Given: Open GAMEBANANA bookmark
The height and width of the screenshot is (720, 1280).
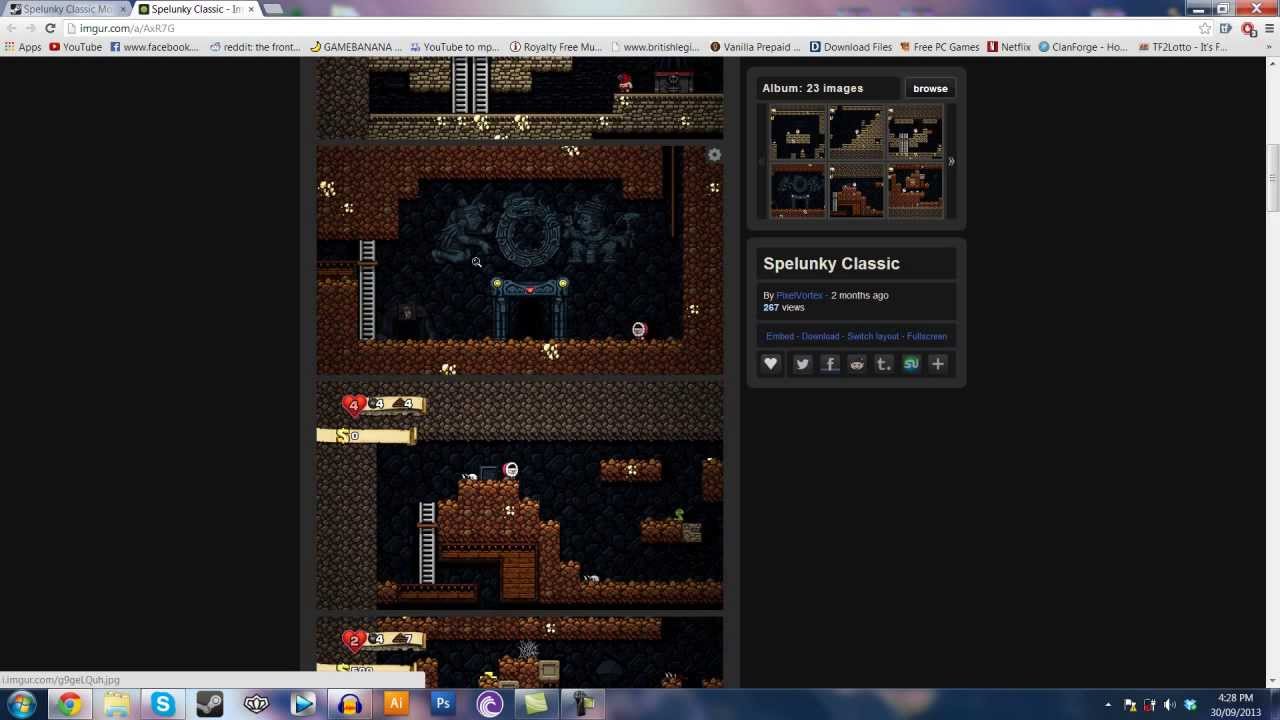Looking at the screenshot, I should (x=356, y=47).
